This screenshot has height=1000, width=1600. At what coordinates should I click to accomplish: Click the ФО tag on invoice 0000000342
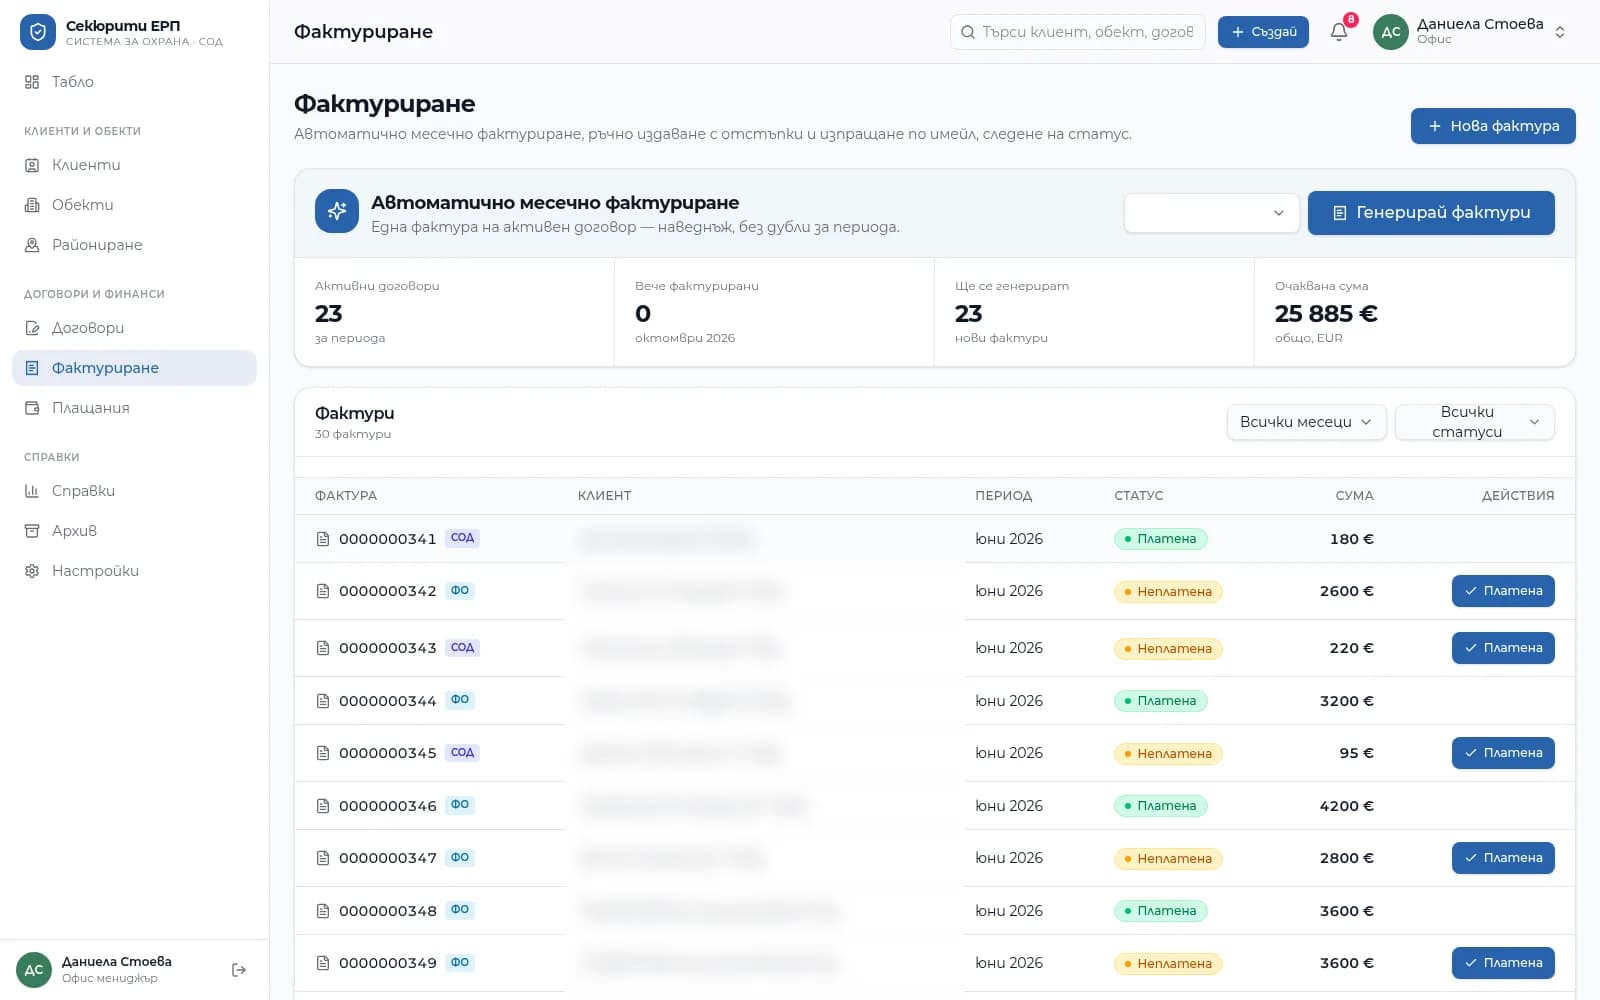click(x=460, y=590)
